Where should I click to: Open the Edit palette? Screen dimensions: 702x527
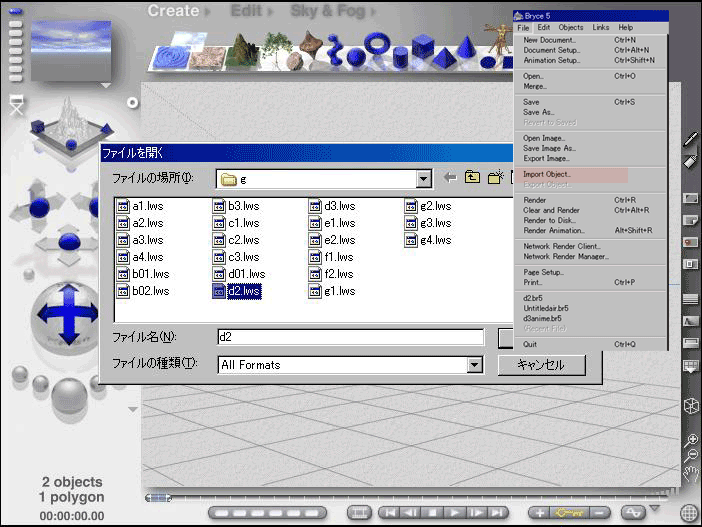246,11
